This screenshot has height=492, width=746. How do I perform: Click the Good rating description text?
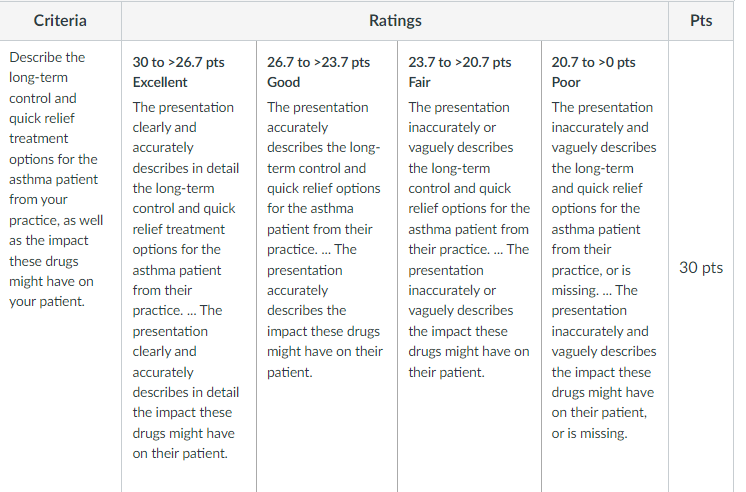pos(325,239)
